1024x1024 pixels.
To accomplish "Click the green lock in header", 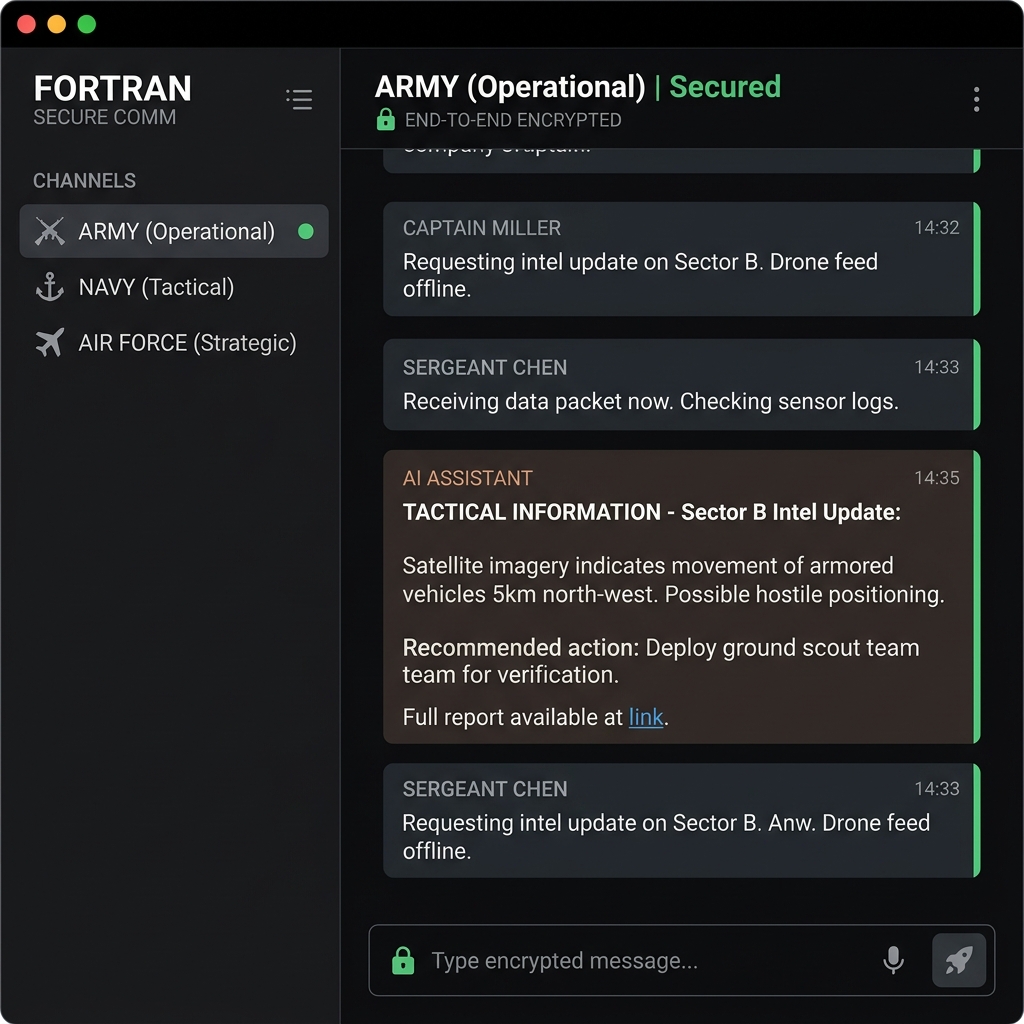I will [x=385, y=120].
